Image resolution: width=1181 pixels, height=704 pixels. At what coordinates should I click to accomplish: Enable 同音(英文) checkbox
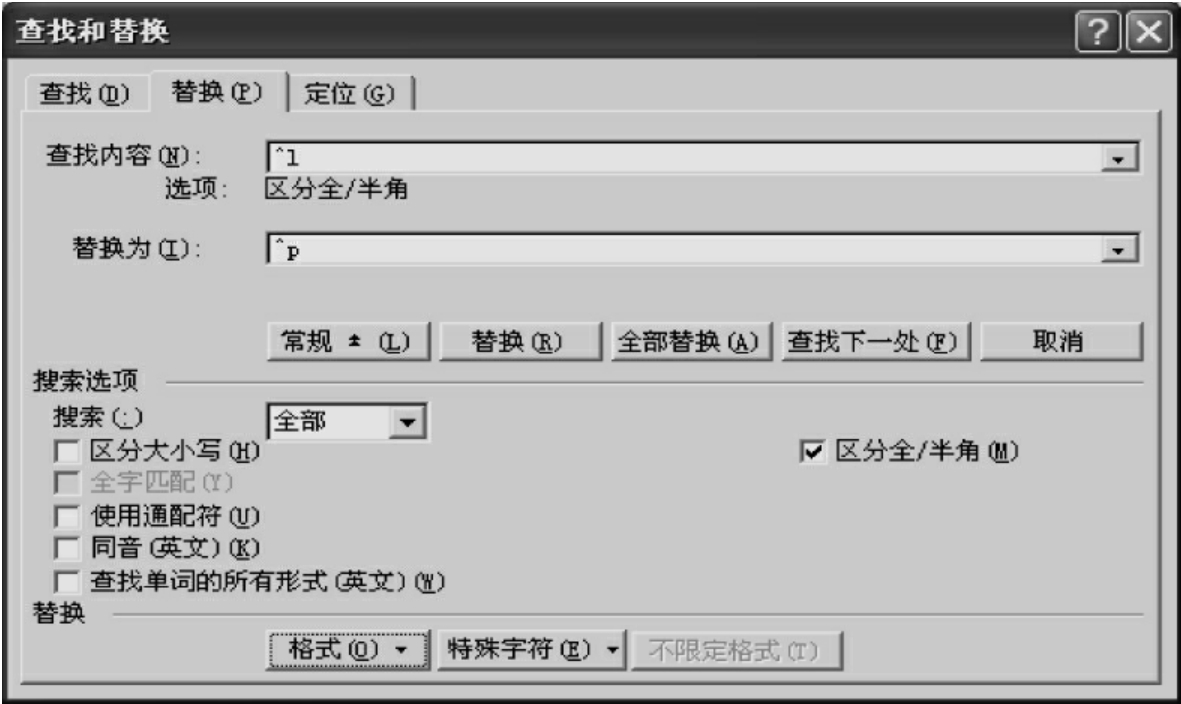67,548
